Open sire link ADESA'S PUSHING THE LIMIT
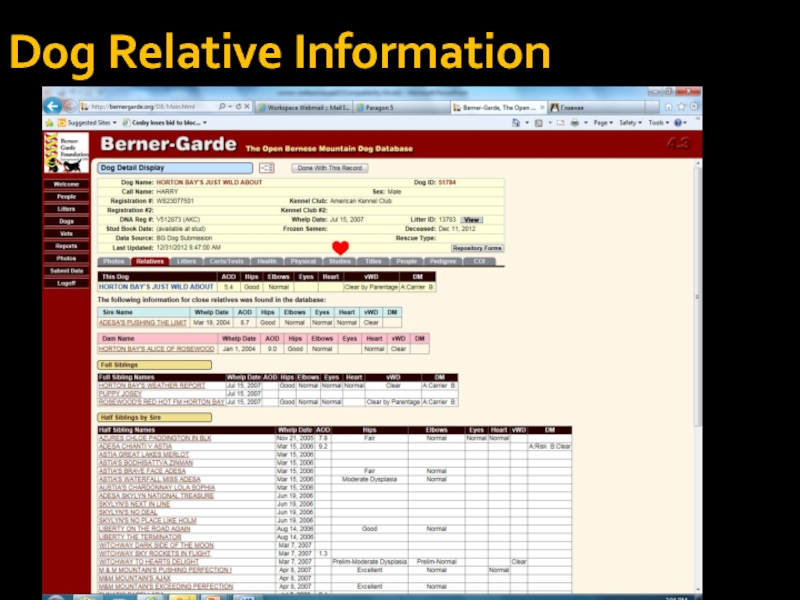 click(143, 322)
